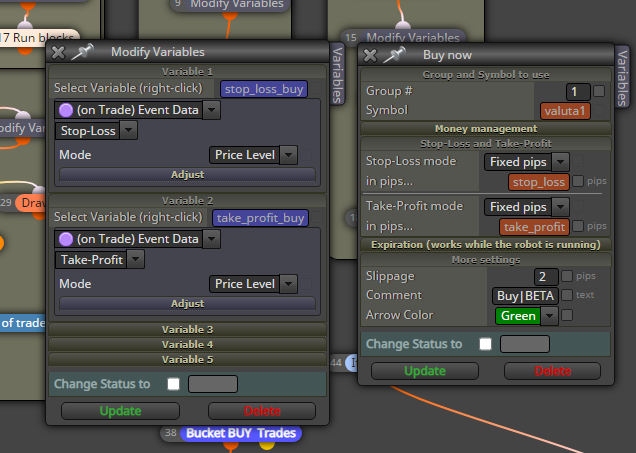
Task: Toggle checkbox beside stop_loss_buy variable
Action: coord(316,88)
